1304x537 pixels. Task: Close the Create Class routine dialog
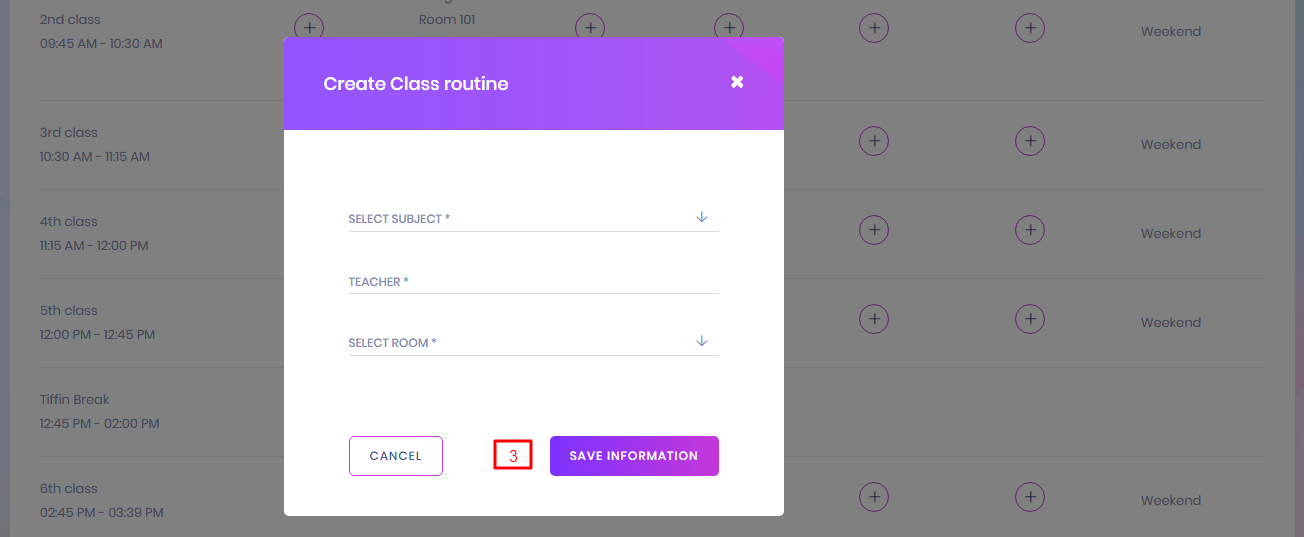coord(737,82)
